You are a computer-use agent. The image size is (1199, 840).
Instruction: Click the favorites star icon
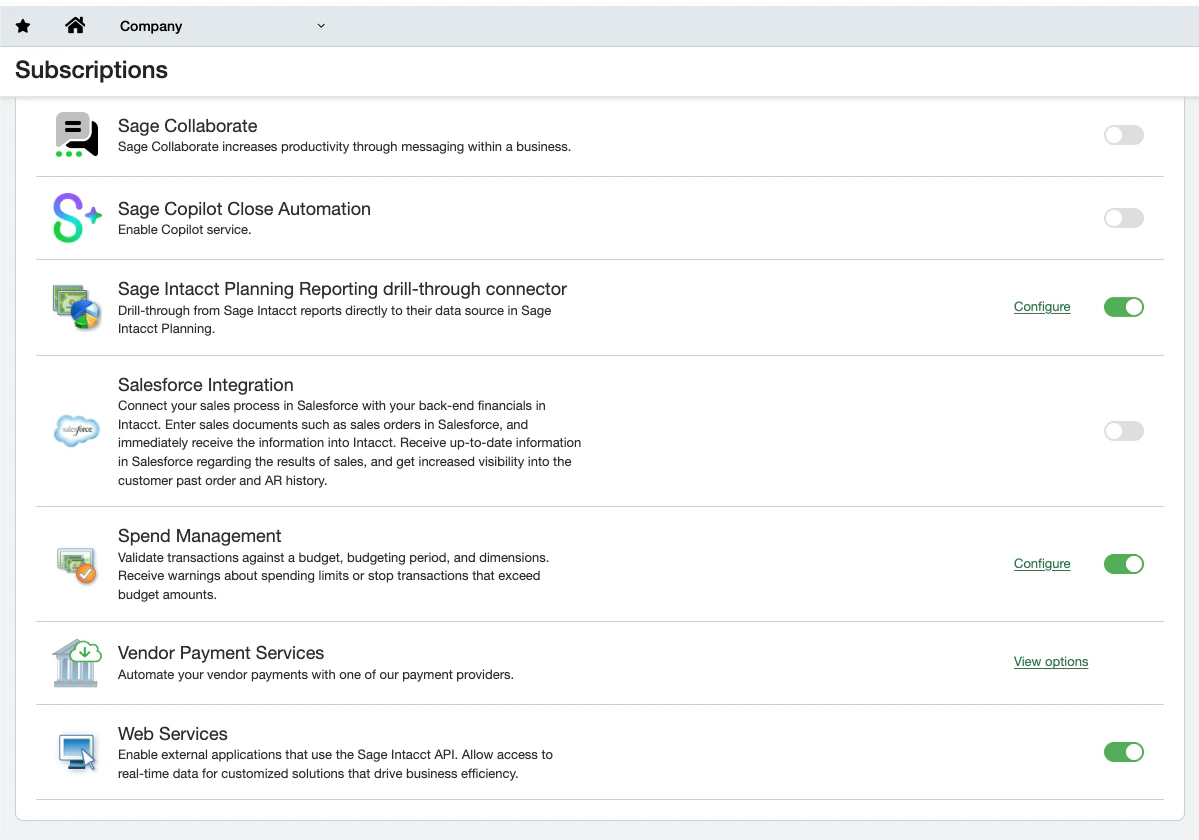23,26
